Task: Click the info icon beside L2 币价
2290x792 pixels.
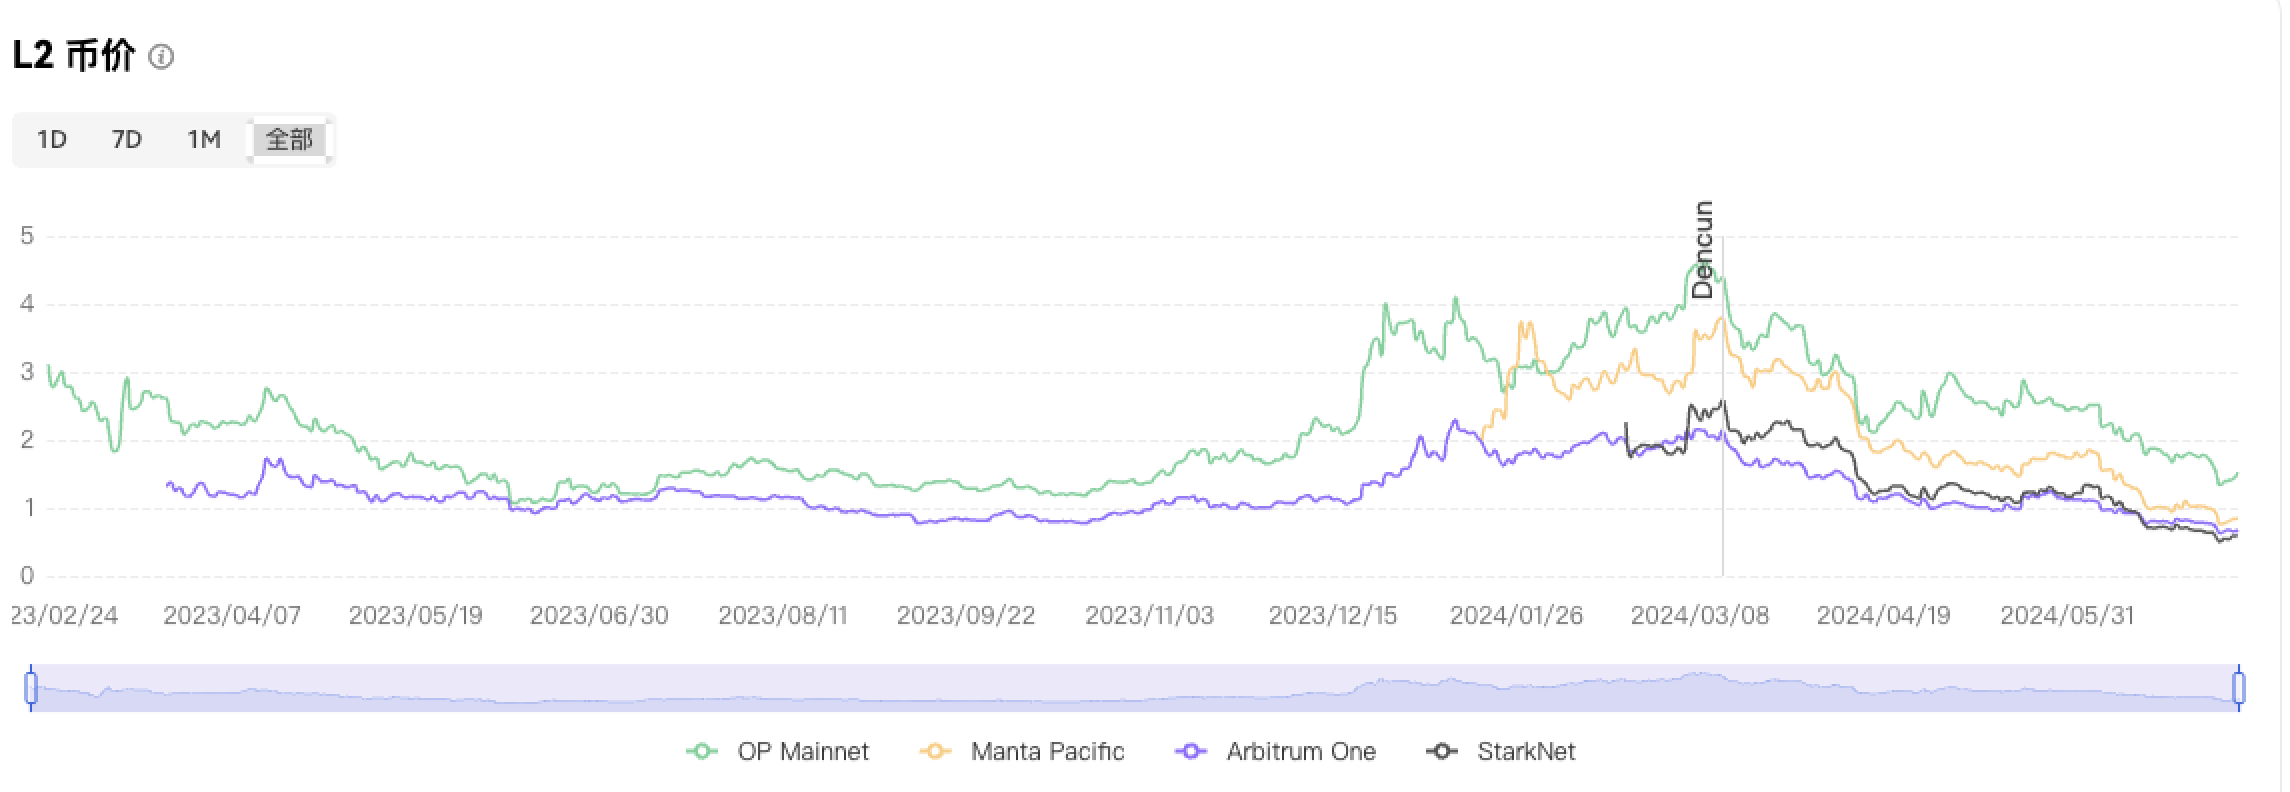Action: point(161,57)
